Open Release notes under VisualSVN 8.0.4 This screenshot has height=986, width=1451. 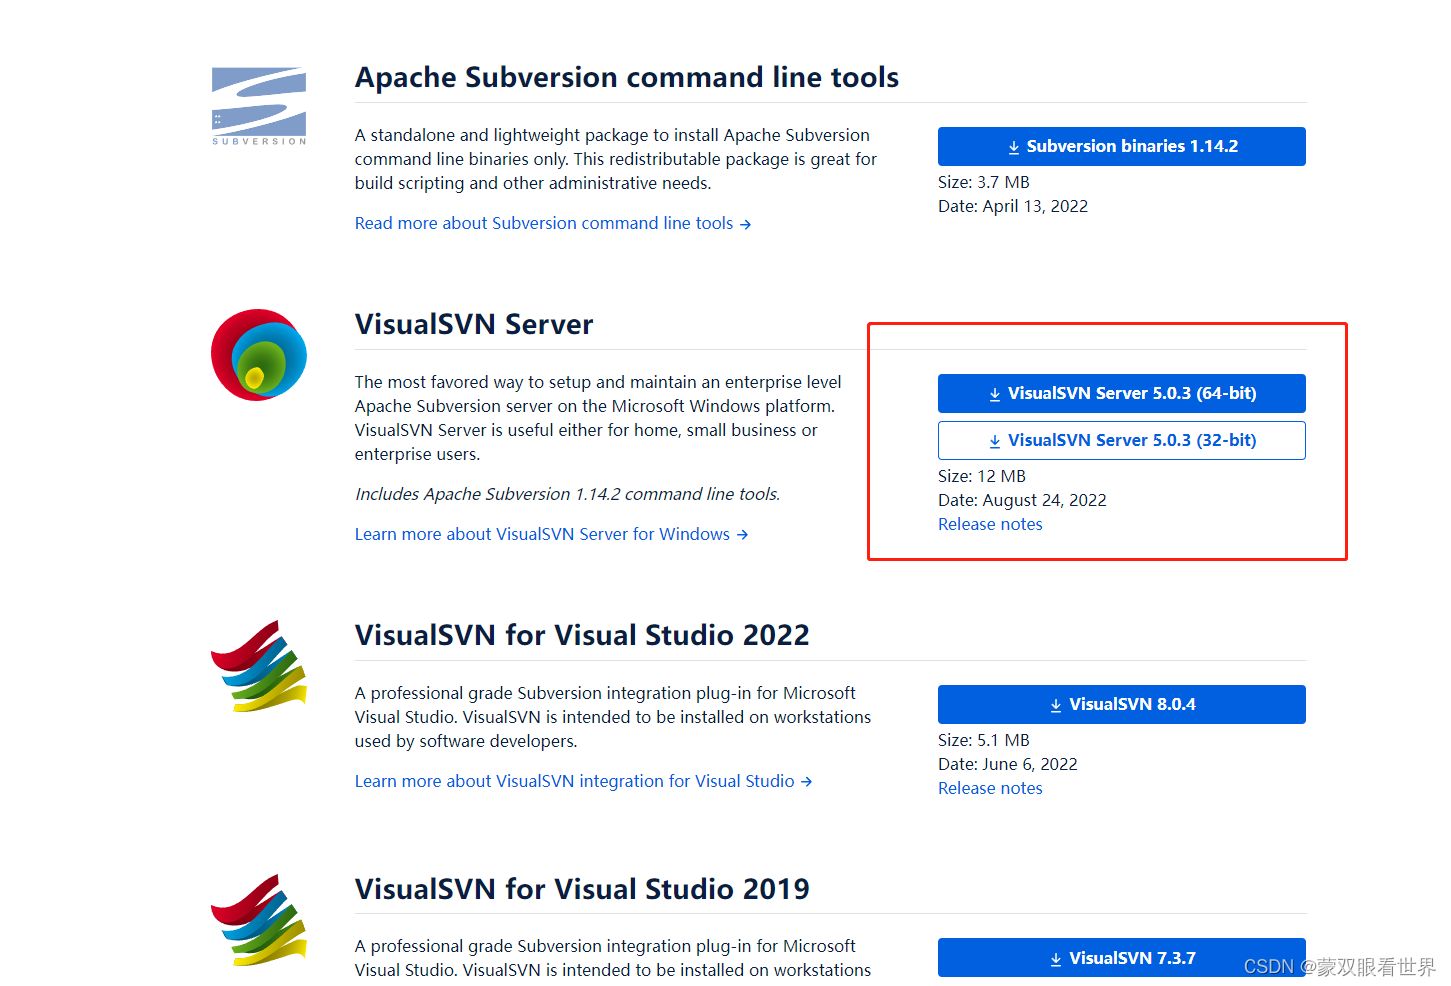[x=990, y=788]
